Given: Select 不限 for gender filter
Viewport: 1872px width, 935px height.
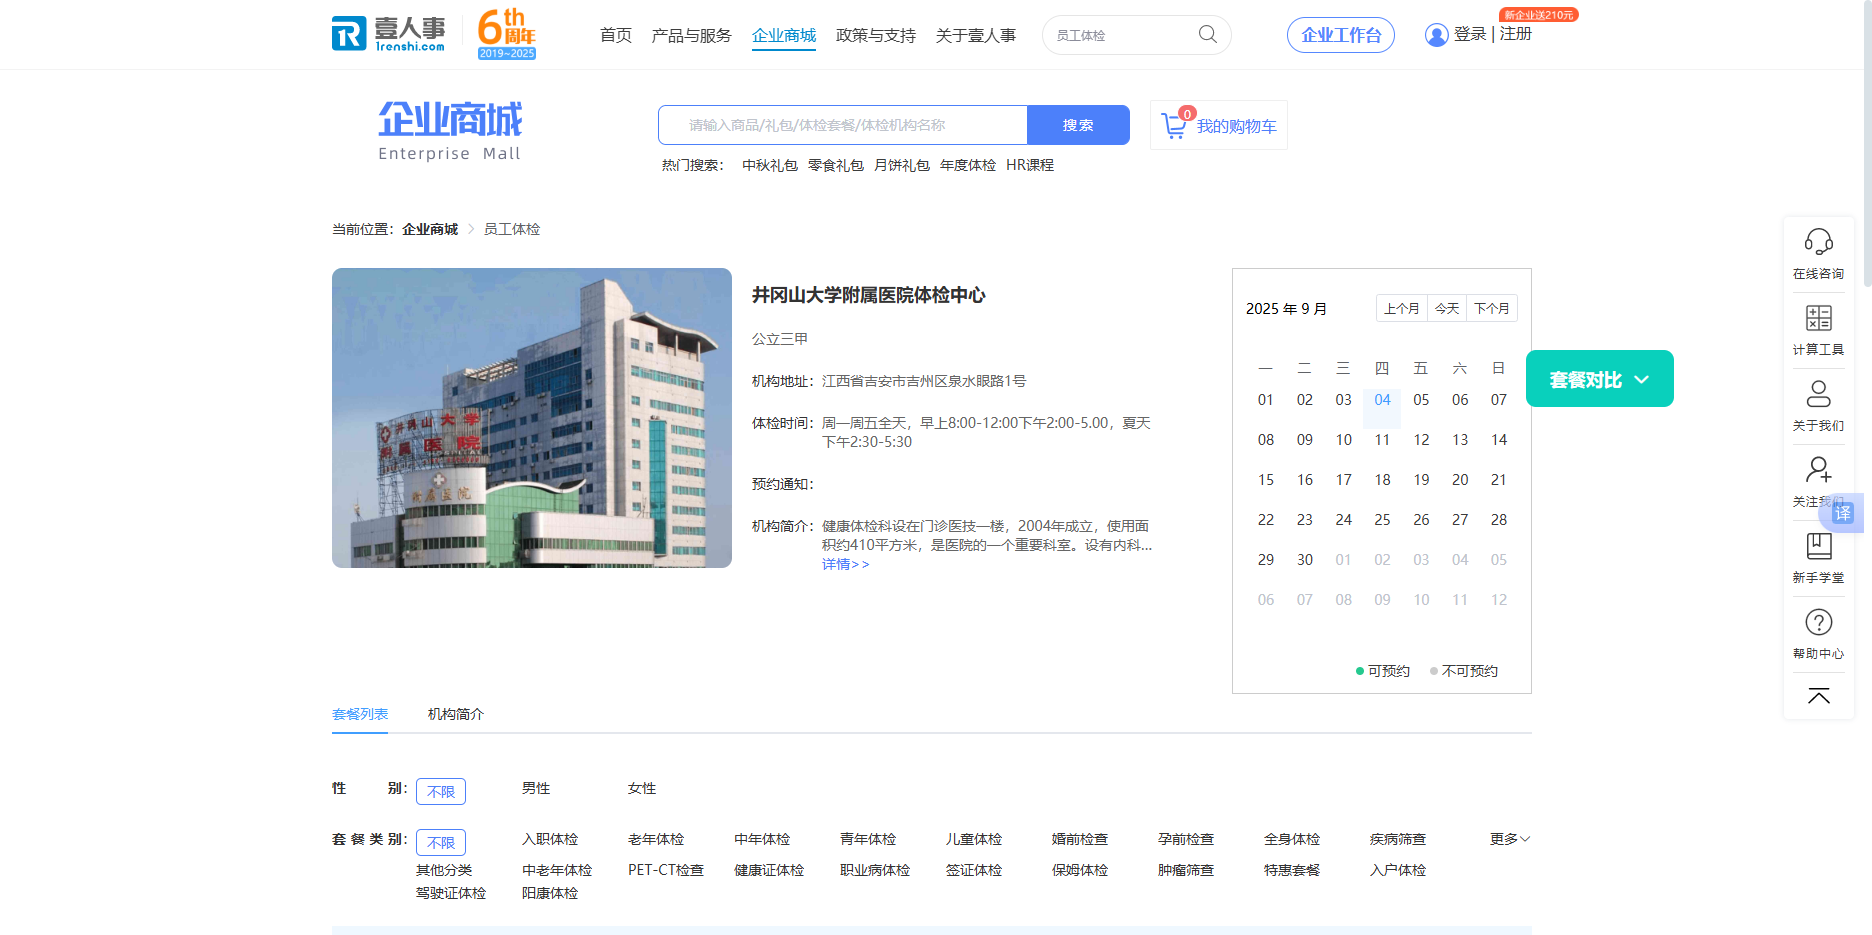Looking at the screenshot, I should click(x=441, y=791).
